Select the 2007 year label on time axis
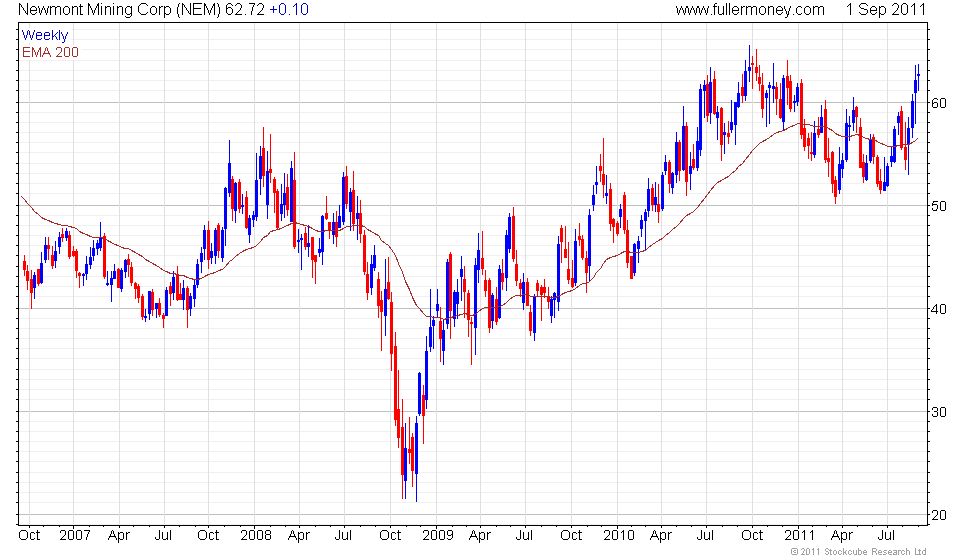 point(75,536)
